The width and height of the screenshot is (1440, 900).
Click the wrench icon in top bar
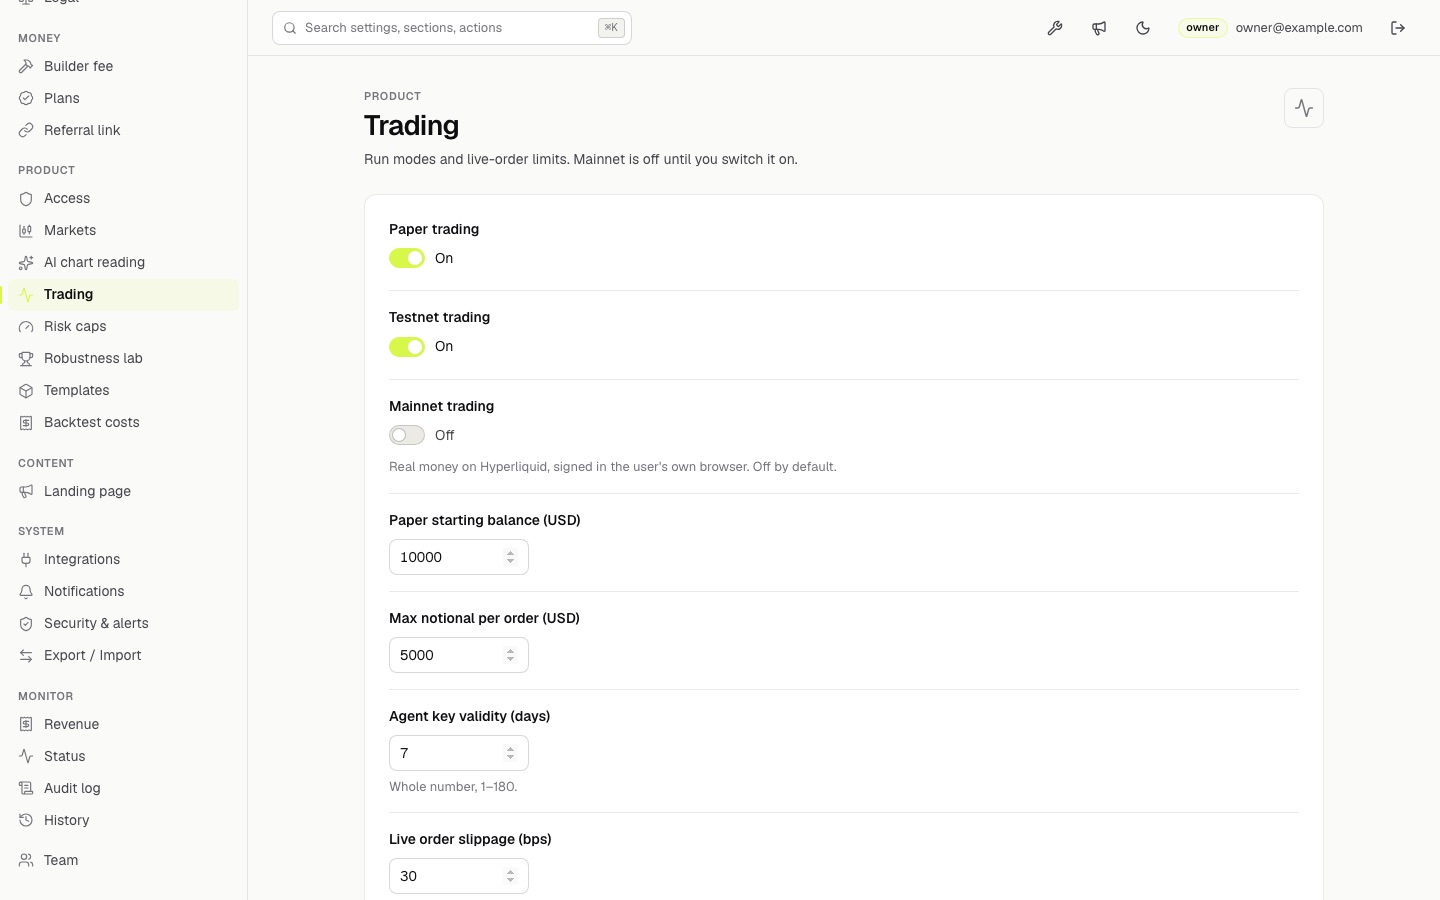click(1055, 28)
